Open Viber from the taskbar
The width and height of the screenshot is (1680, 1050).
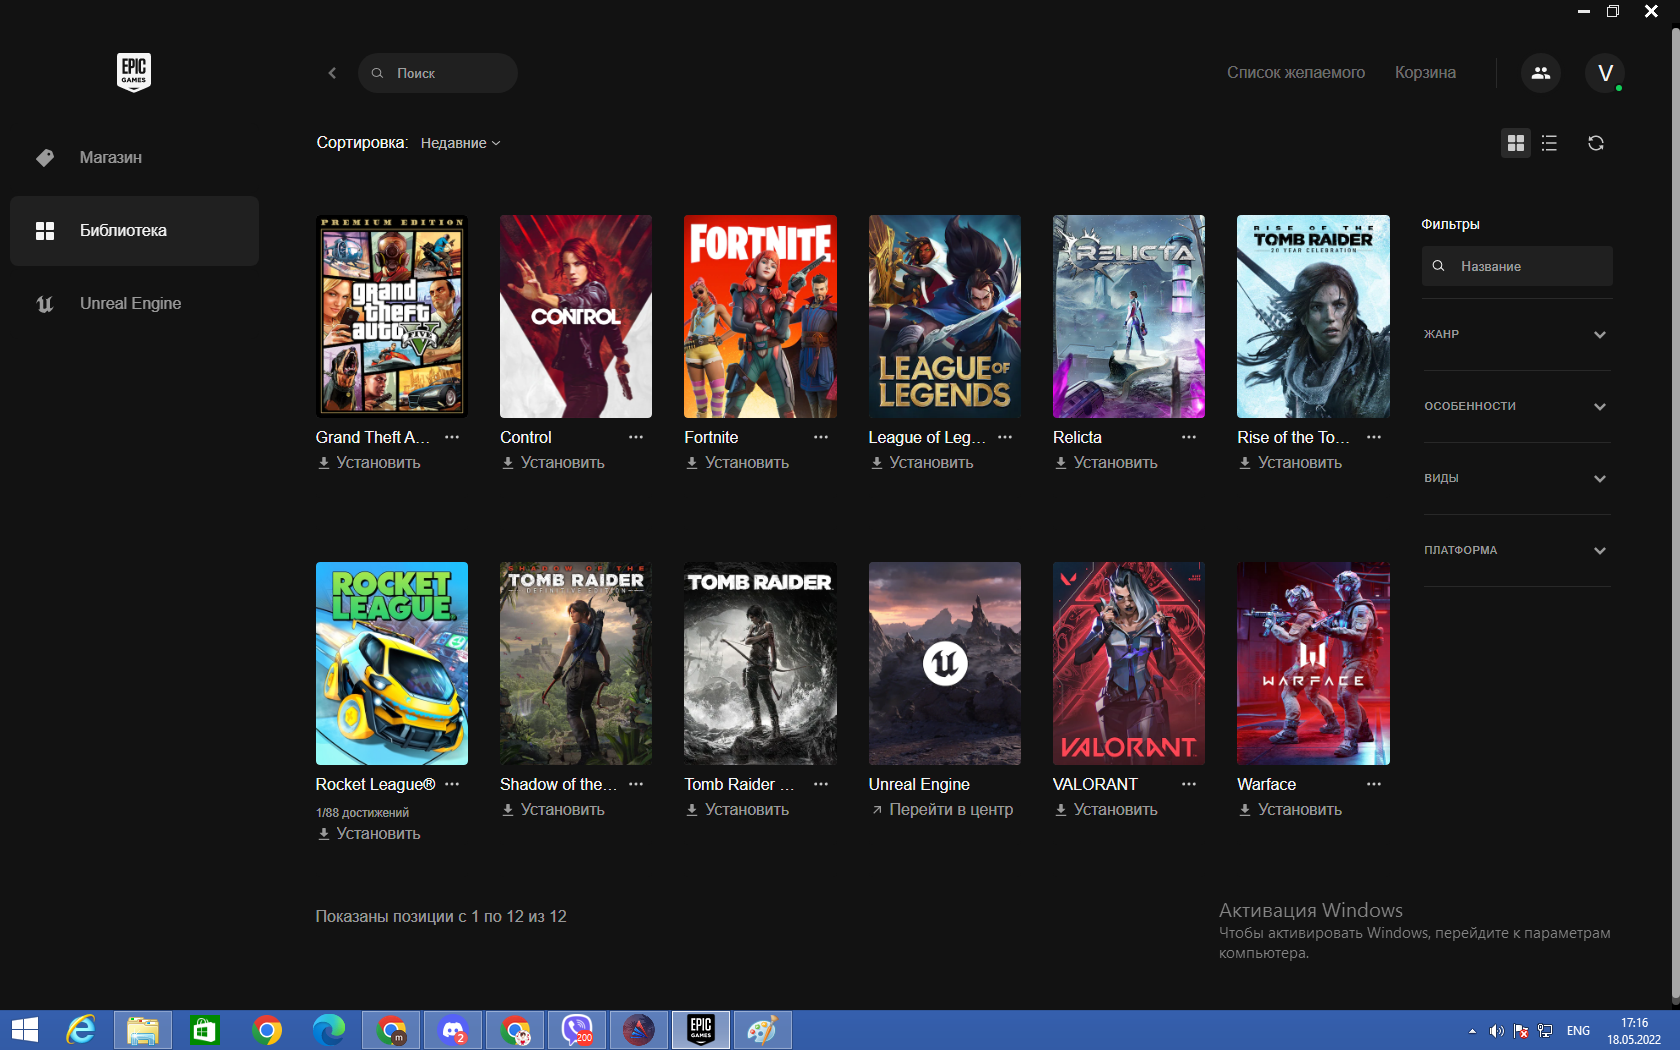(578, 1030)
